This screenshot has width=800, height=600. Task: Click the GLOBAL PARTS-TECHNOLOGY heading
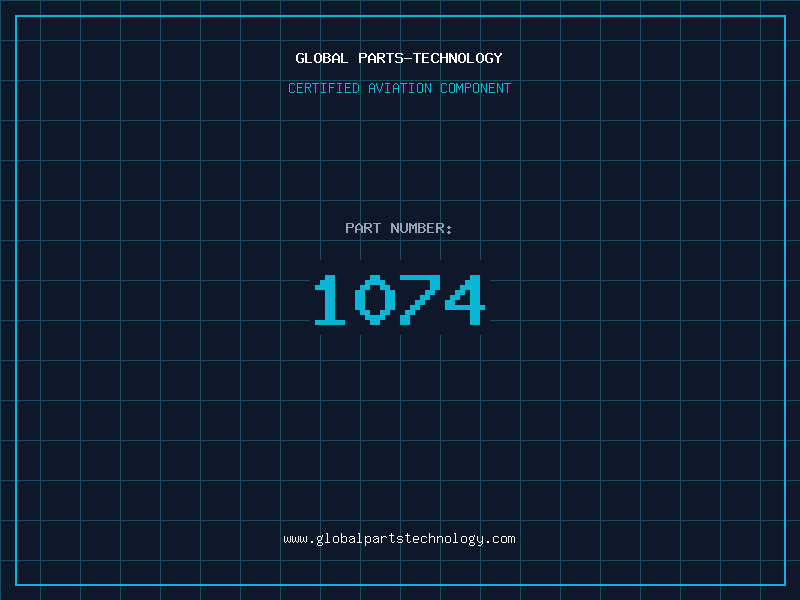[x=399, y=58]
